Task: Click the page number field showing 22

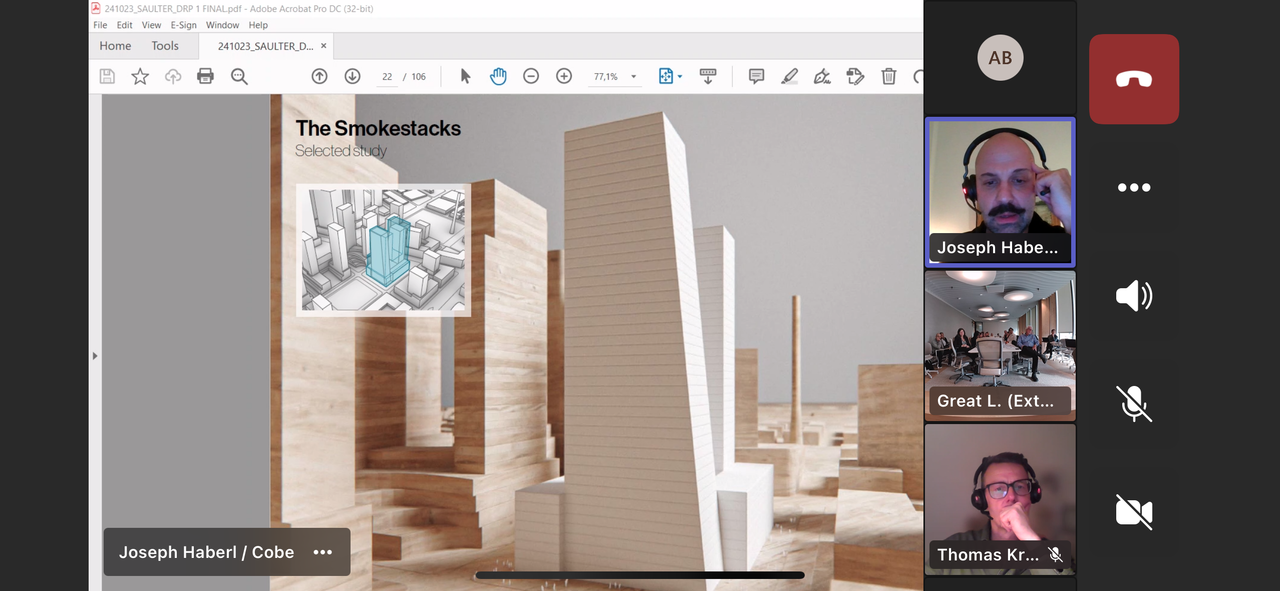Action: (x=387, y=77)
